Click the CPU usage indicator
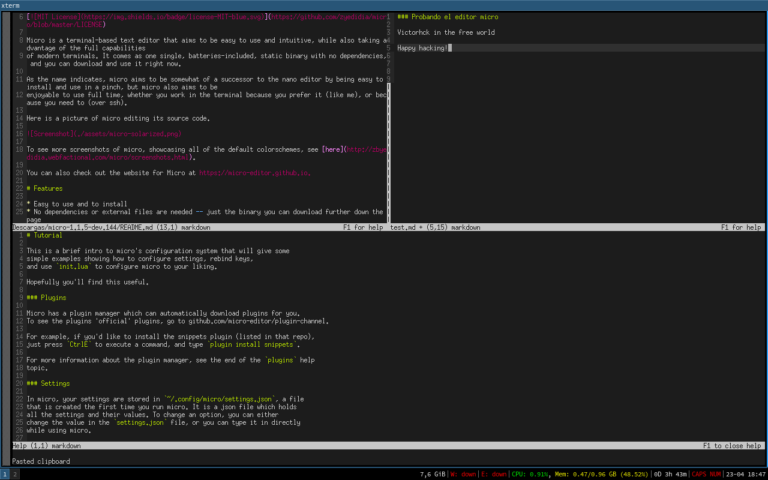Image resolution: width=768 pixels, height=480 pixels. point(529,474)
